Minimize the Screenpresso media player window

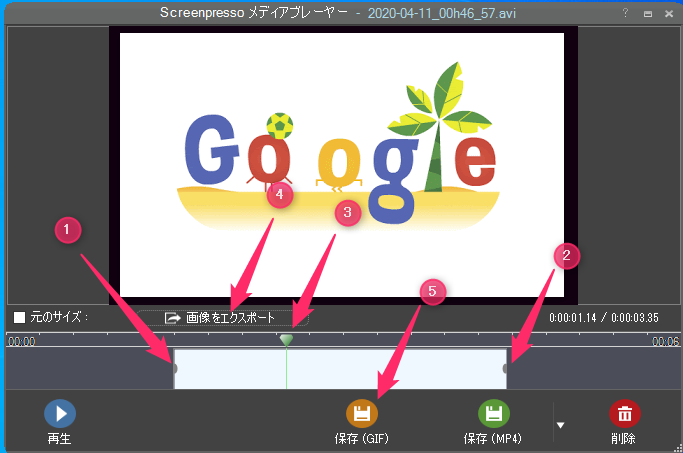tap(648, 14)
